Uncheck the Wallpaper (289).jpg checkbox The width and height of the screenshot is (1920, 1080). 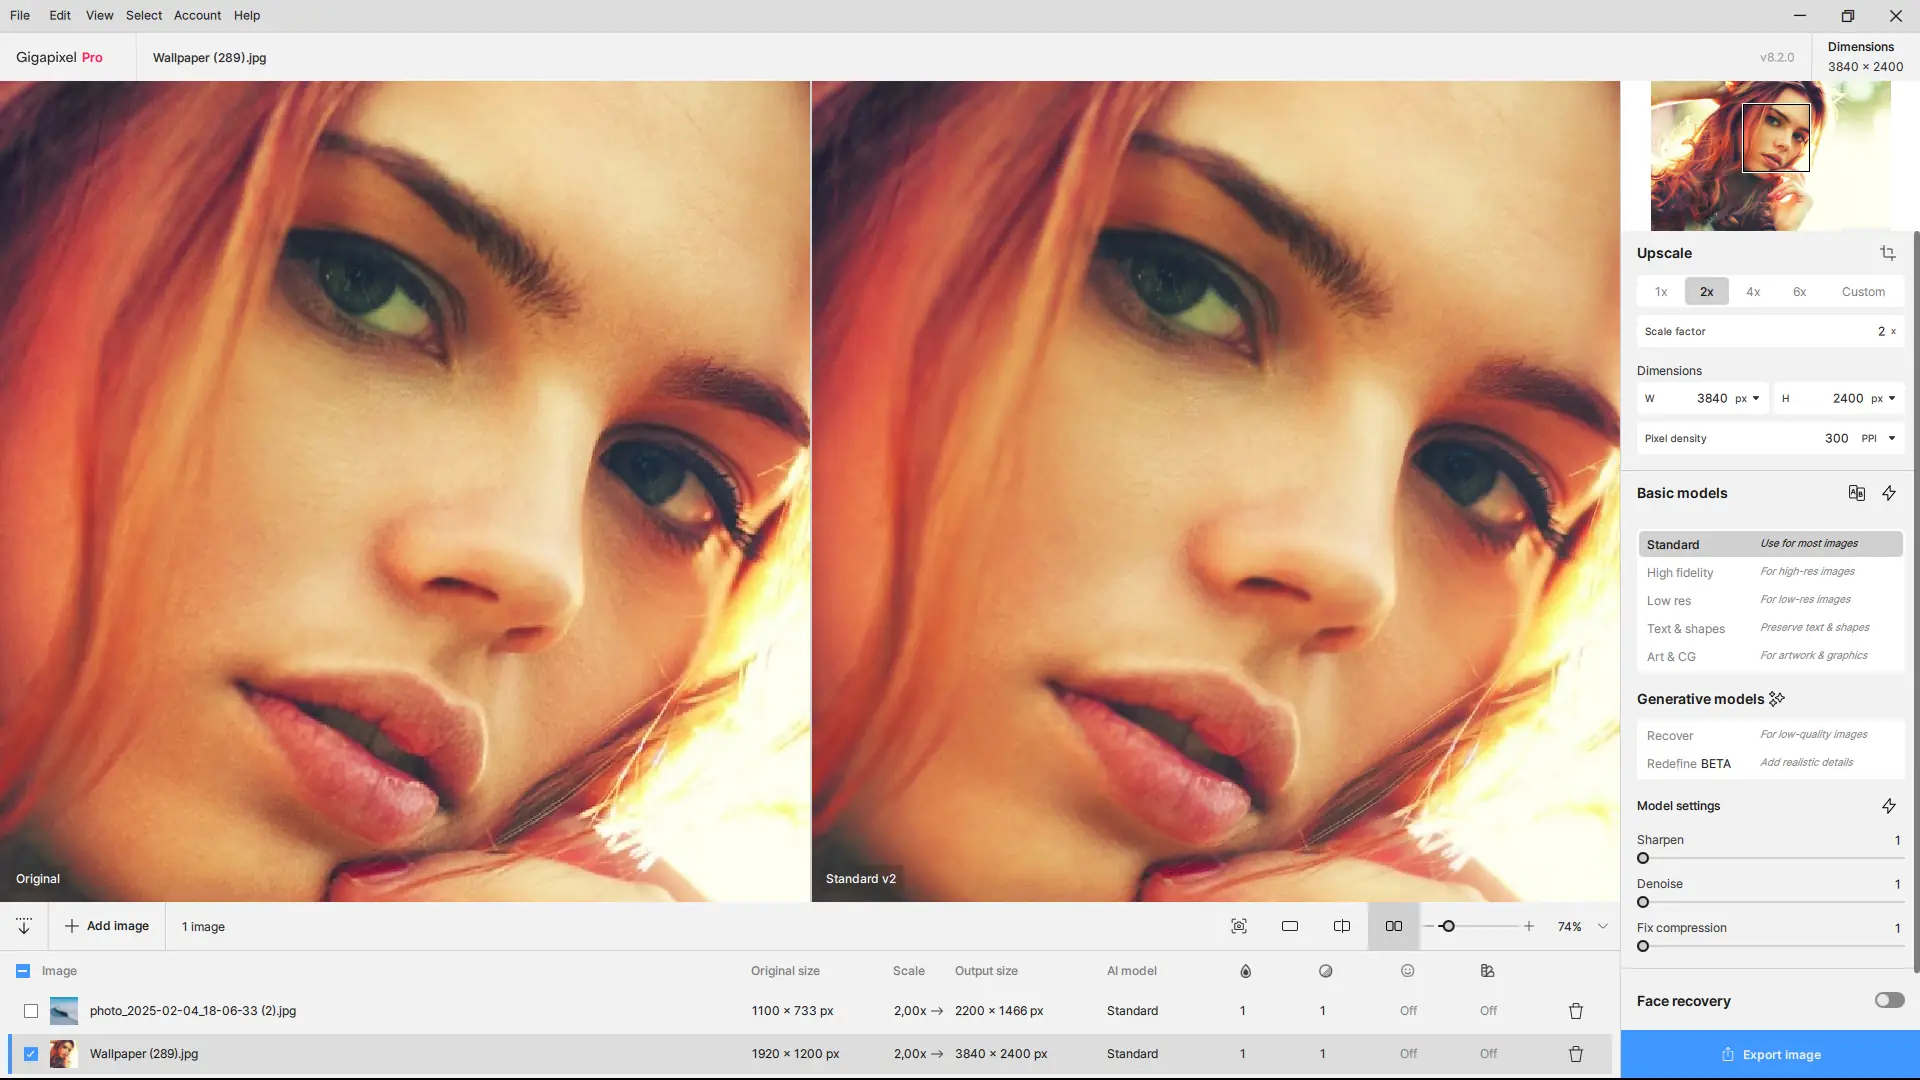(31, 1054)
